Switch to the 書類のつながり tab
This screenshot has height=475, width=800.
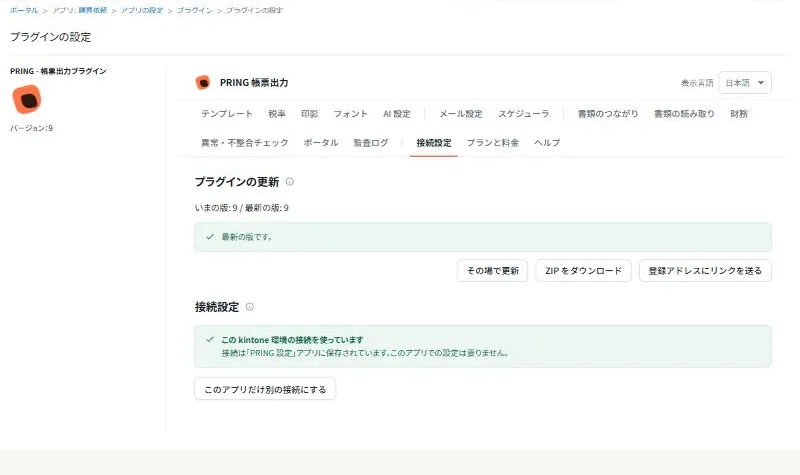click(x=608, y=114)
